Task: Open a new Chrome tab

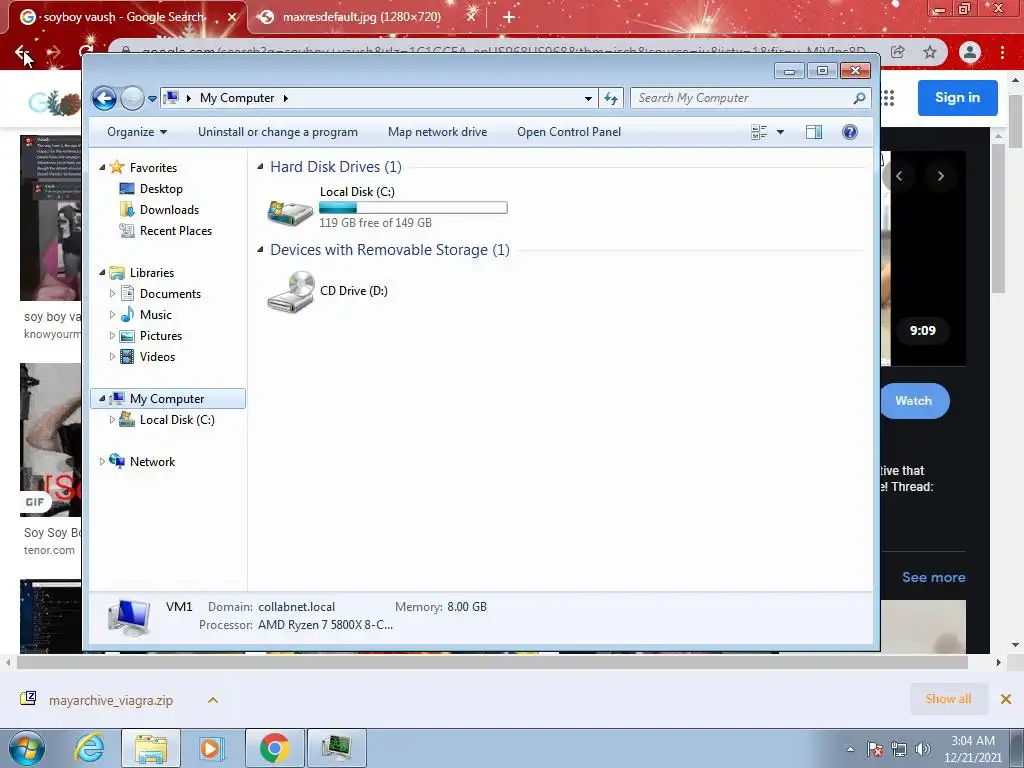Action: [509, 17]
